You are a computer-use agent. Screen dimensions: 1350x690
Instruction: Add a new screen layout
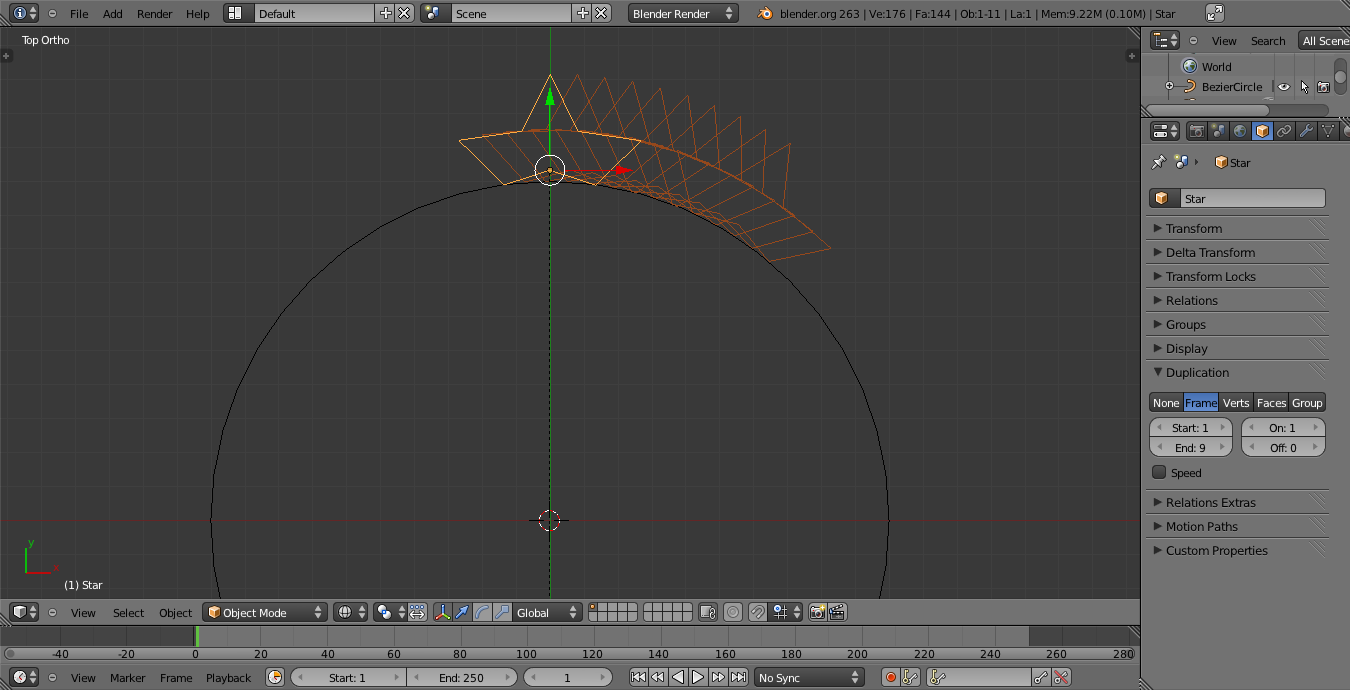pyautogui.click(x=386, y=13)
